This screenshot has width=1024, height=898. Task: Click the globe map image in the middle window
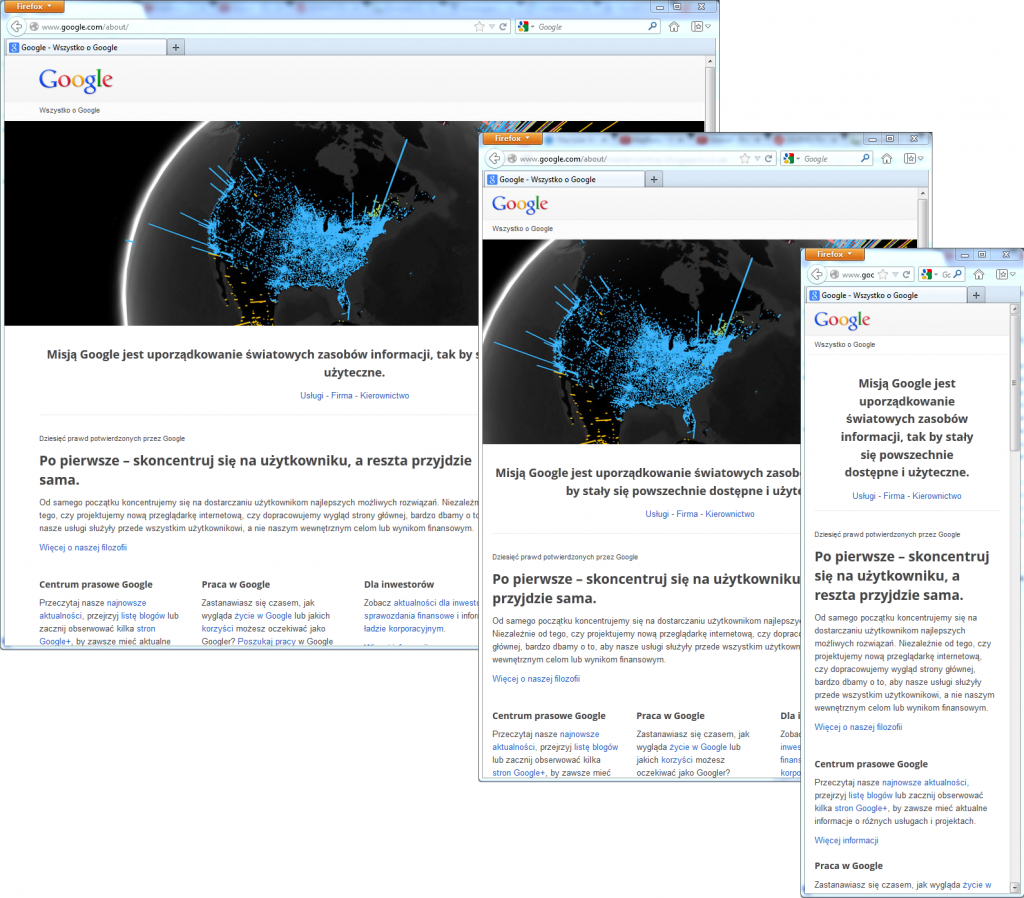641,342
